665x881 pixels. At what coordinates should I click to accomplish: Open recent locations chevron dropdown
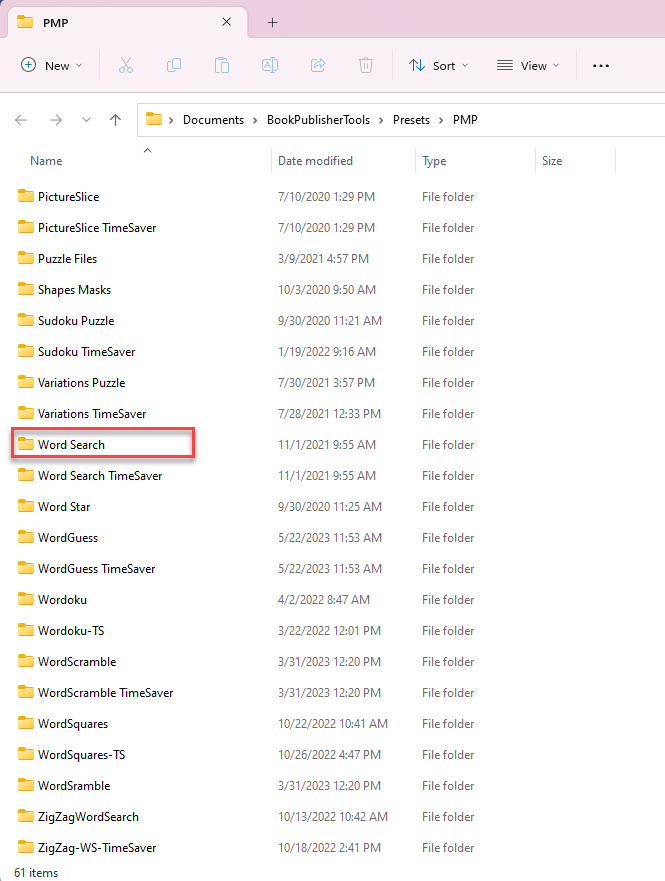pyautogui.click(x=85, y=120)
